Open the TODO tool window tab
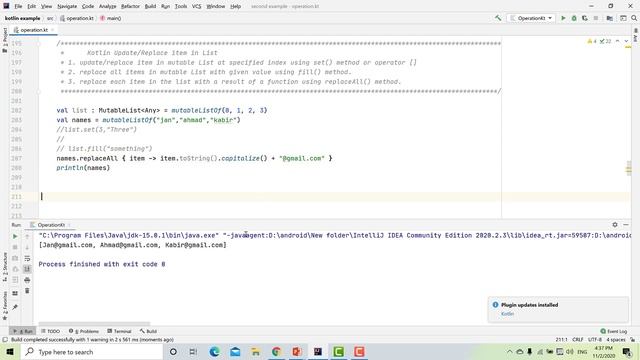This screenshot has width=640, height=360. click(x=51, y=331)
